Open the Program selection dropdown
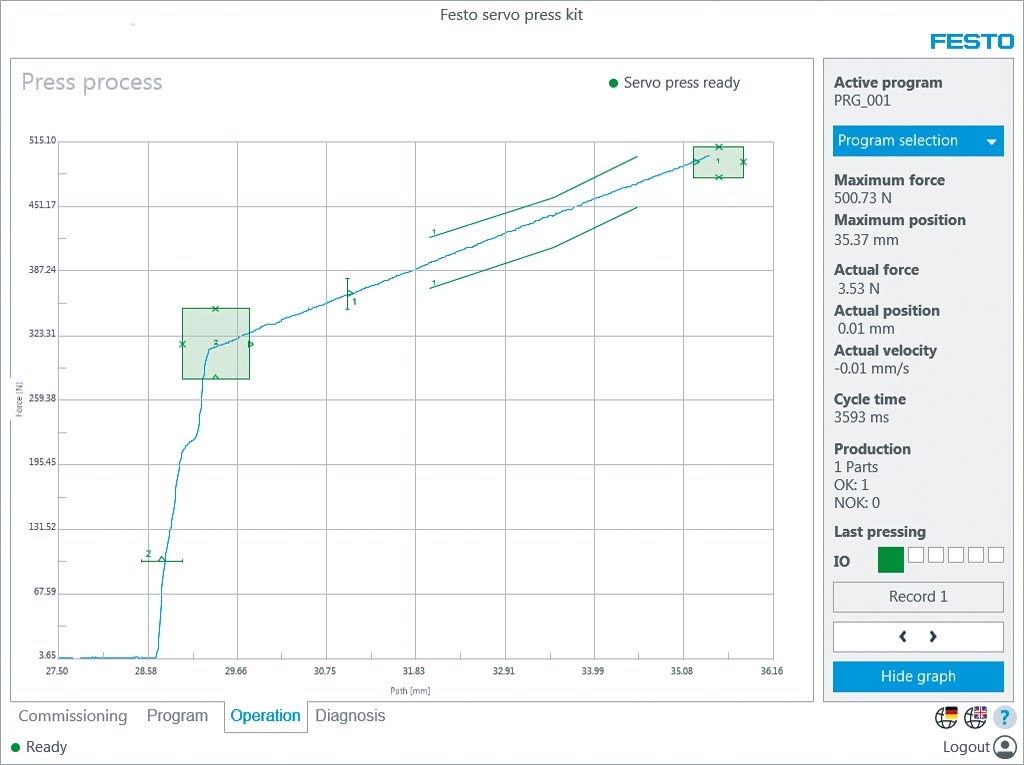Image resolution: width=1024 pixels, height=765 pixels. 918,140
